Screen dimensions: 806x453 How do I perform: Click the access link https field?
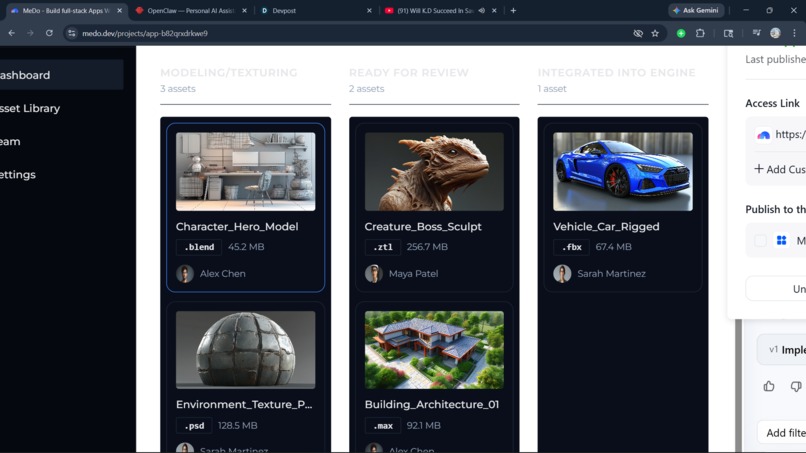point(780,135)
